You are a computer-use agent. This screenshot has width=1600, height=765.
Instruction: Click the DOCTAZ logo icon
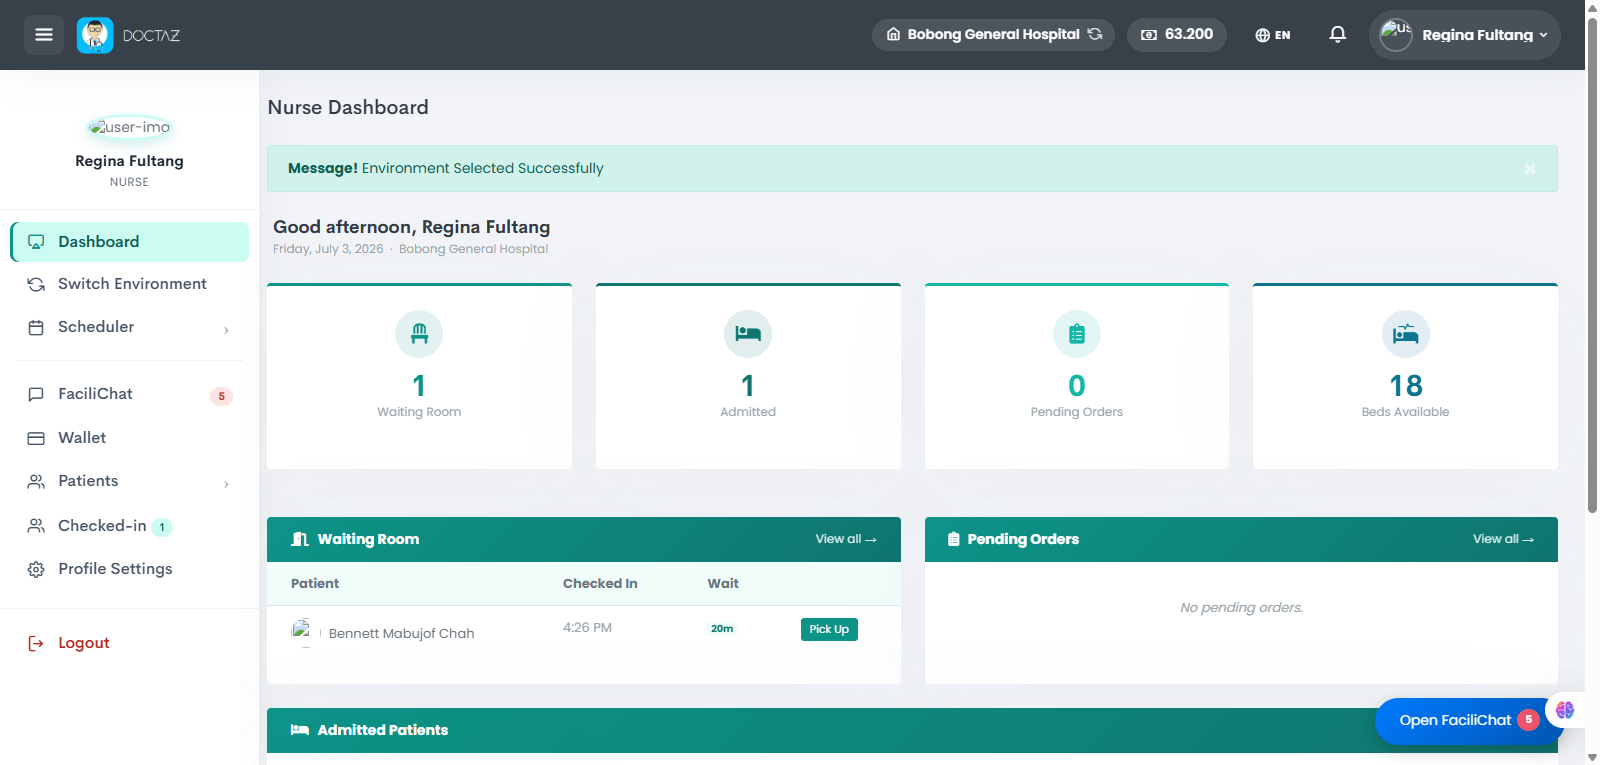(x=95, y=35)
